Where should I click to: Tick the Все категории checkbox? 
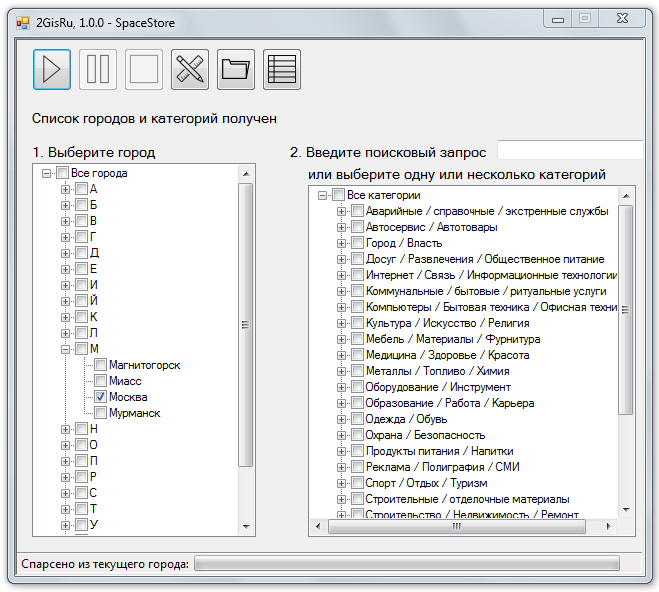click(338, 195)
